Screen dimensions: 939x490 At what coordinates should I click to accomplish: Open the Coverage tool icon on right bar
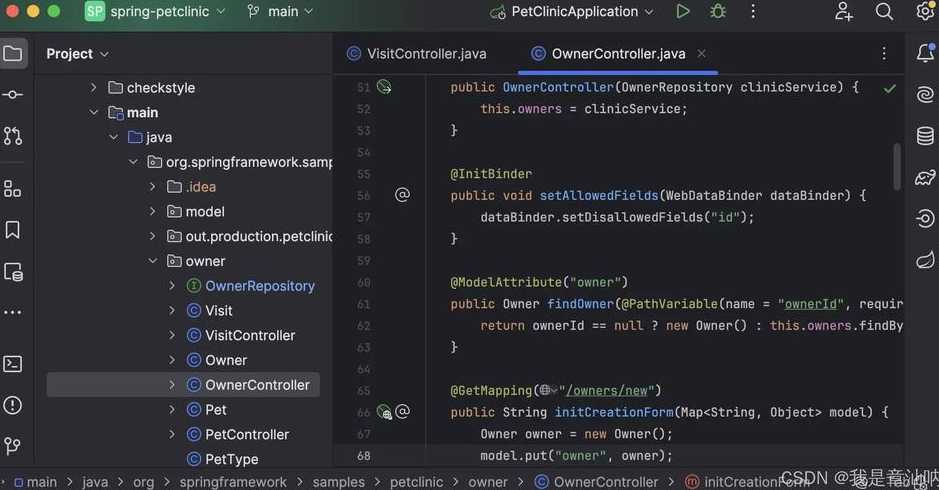click(925, 219)
